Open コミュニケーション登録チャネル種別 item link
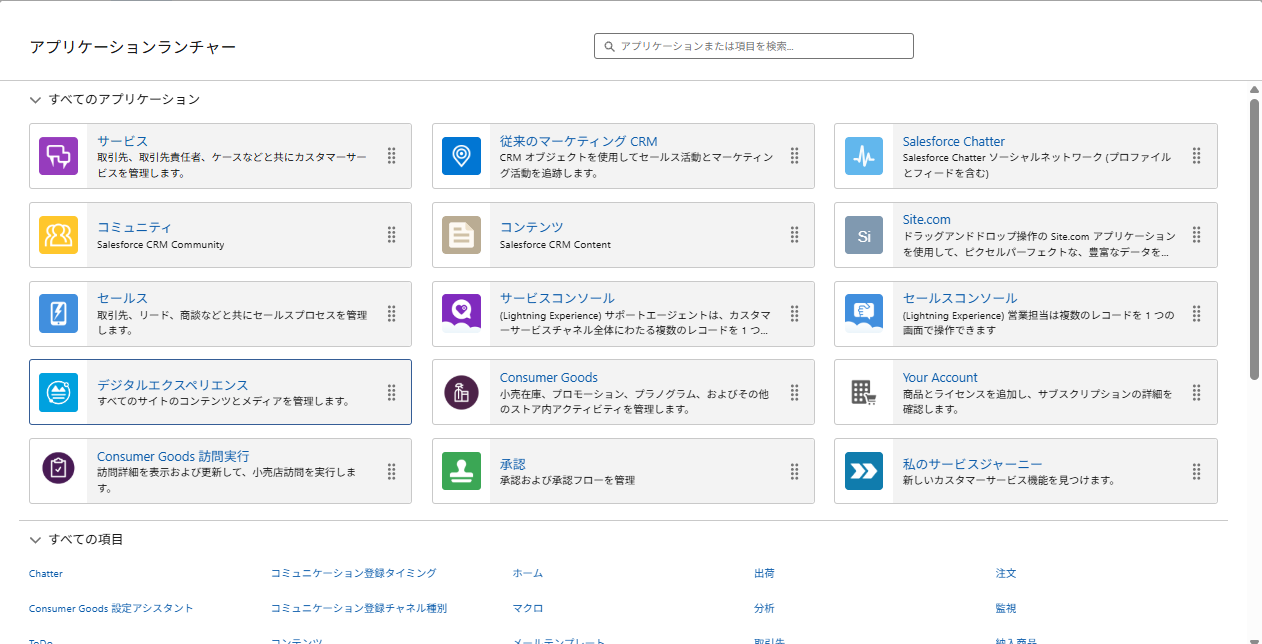 359,607
